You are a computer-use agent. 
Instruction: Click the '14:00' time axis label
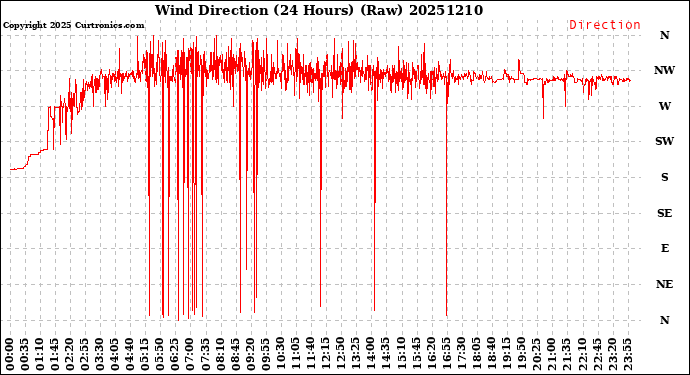pyautogui.click(x=371, y=354)
